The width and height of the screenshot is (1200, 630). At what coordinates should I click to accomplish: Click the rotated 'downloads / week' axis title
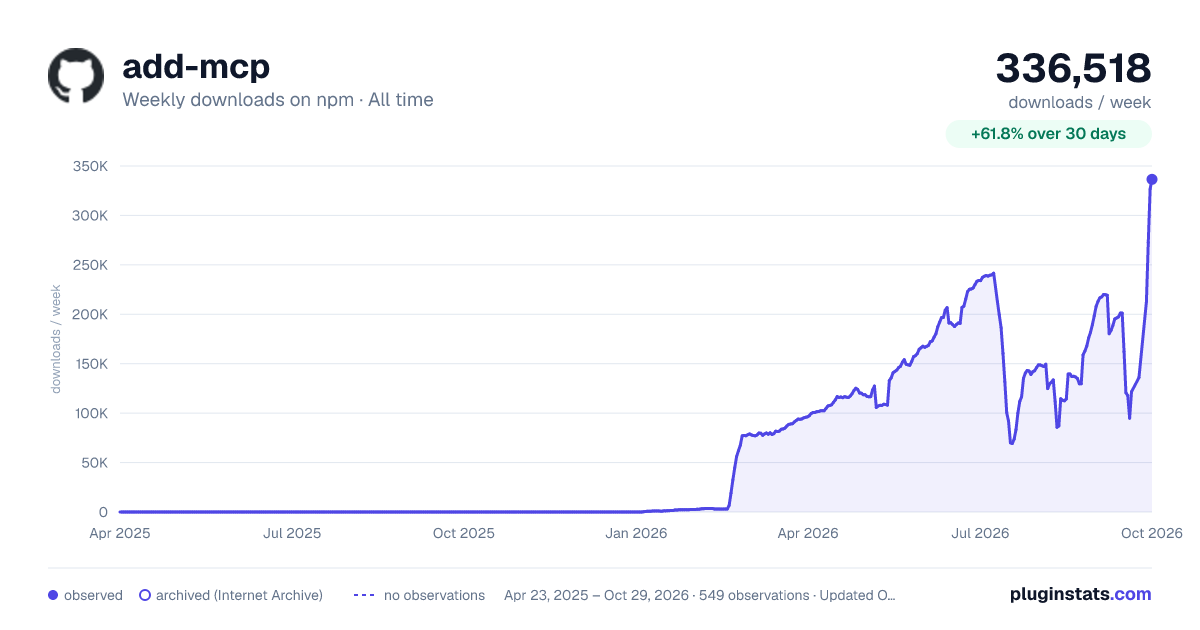pyautogui.click(x=57, y=339)
